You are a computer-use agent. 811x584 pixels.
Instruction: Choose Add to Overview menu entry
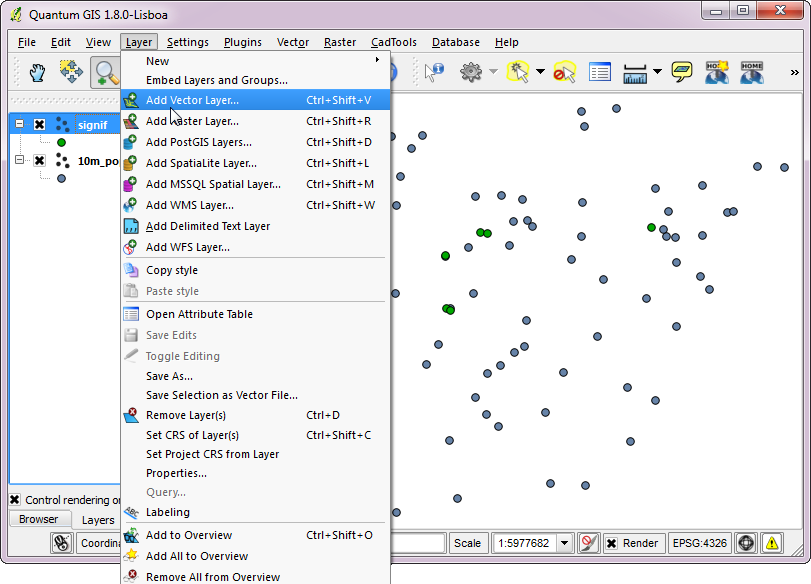(x=256, y=535)
